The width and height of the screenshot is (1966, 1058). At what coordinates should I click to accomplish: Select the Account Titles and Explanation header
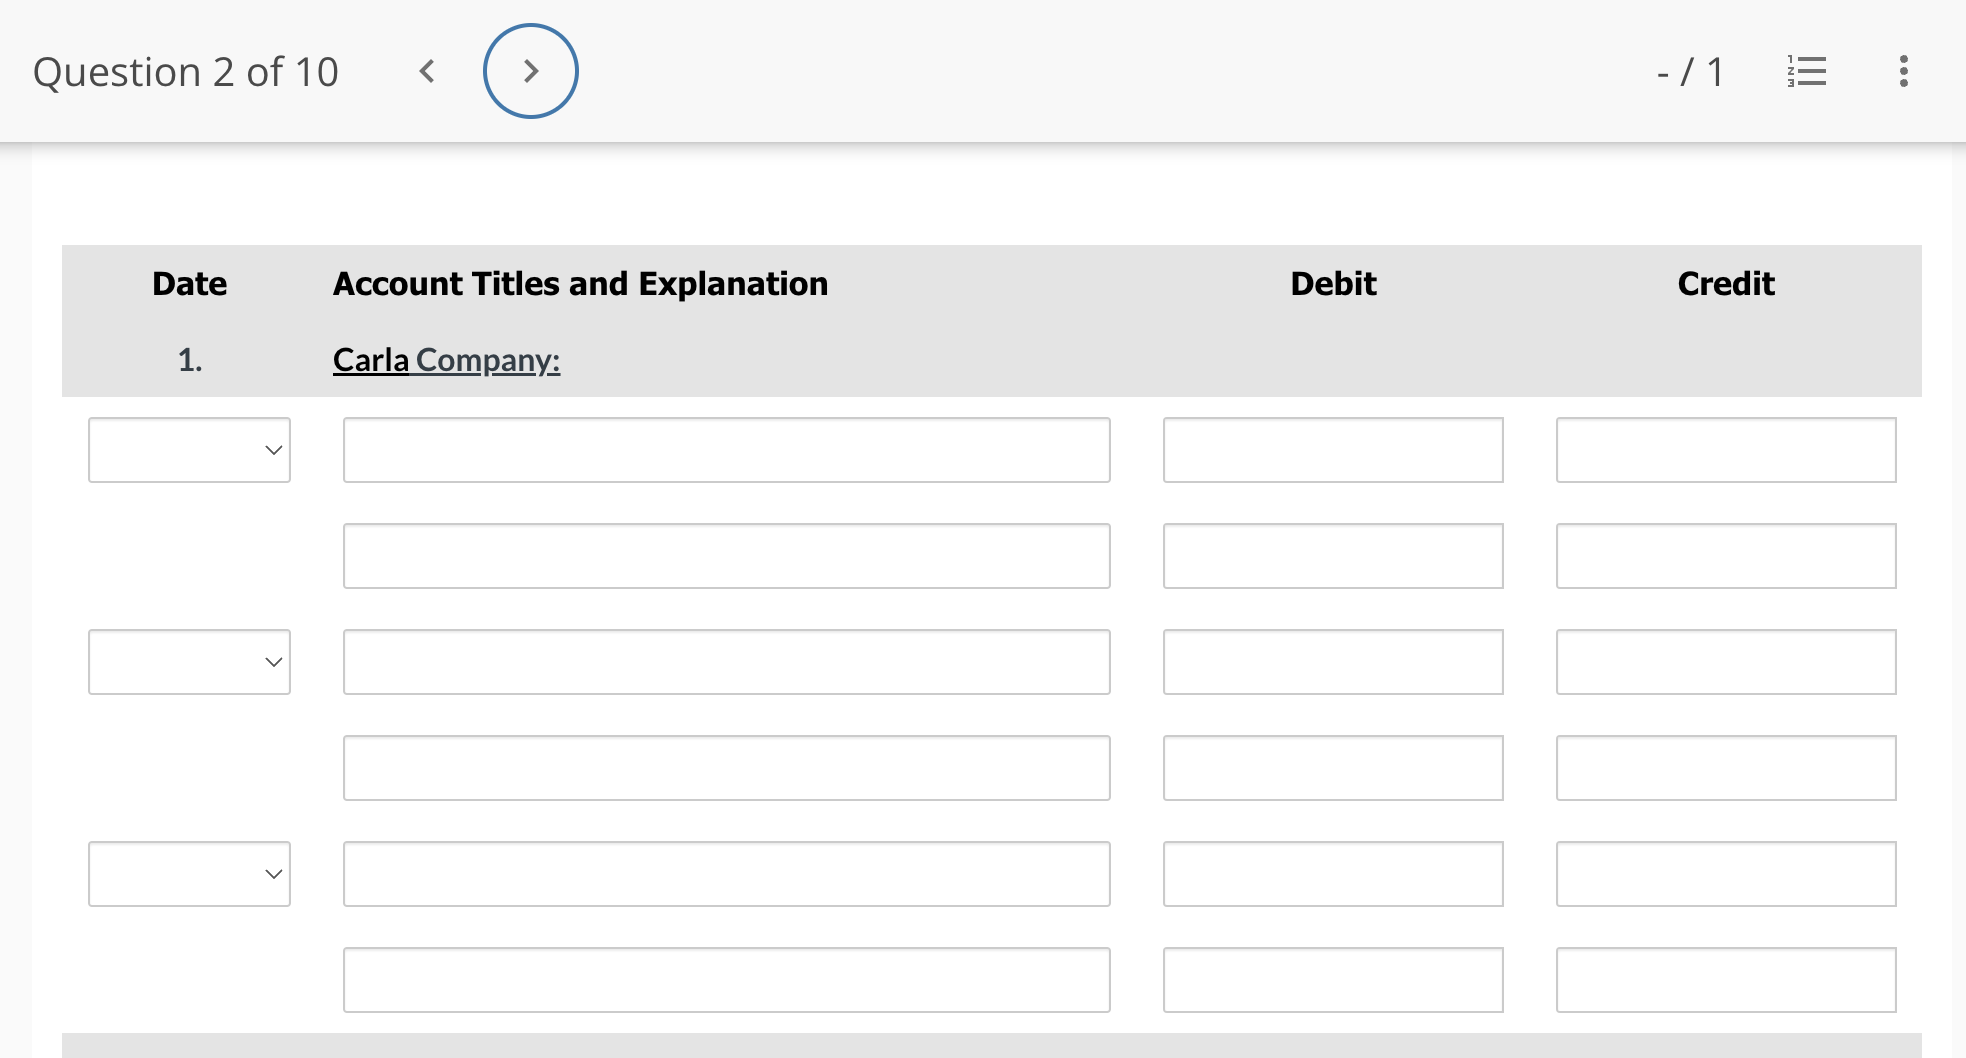580,283
